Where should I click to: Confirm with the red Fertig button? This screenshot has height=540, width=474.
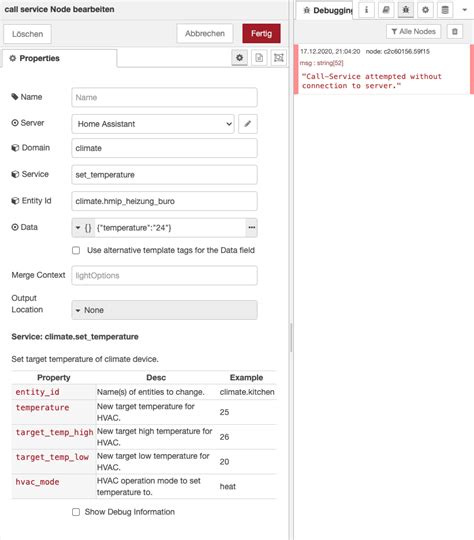261,33
